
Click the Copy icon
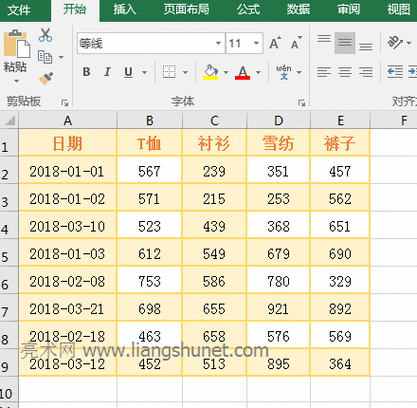(45, 57)
